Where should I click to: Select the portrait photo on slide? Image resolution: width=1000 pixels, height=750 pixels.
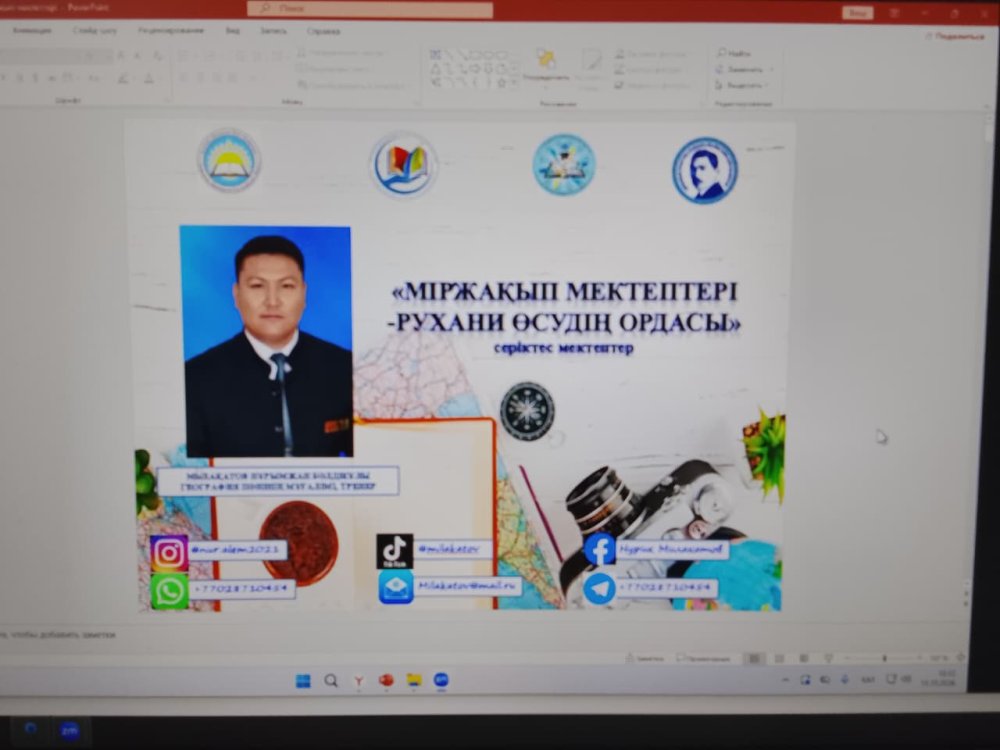point(267,341)
